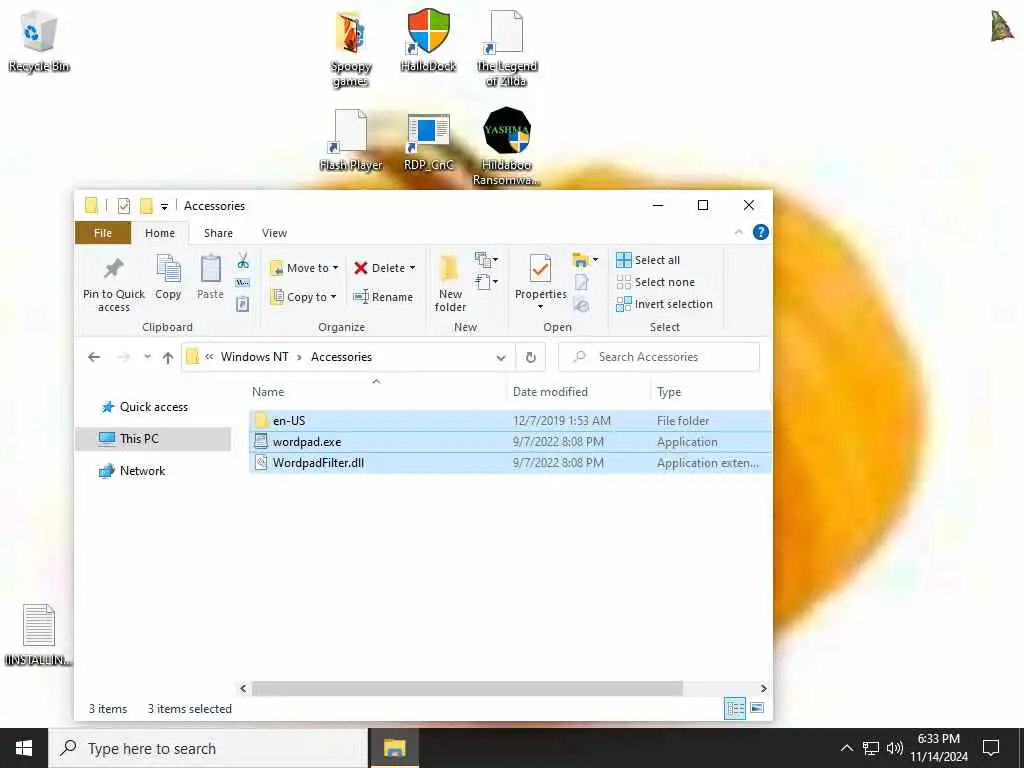Screen dimensions: 1024x768
Task: Select HalloDock shortcut on desktop
Action: coord(428,40)
